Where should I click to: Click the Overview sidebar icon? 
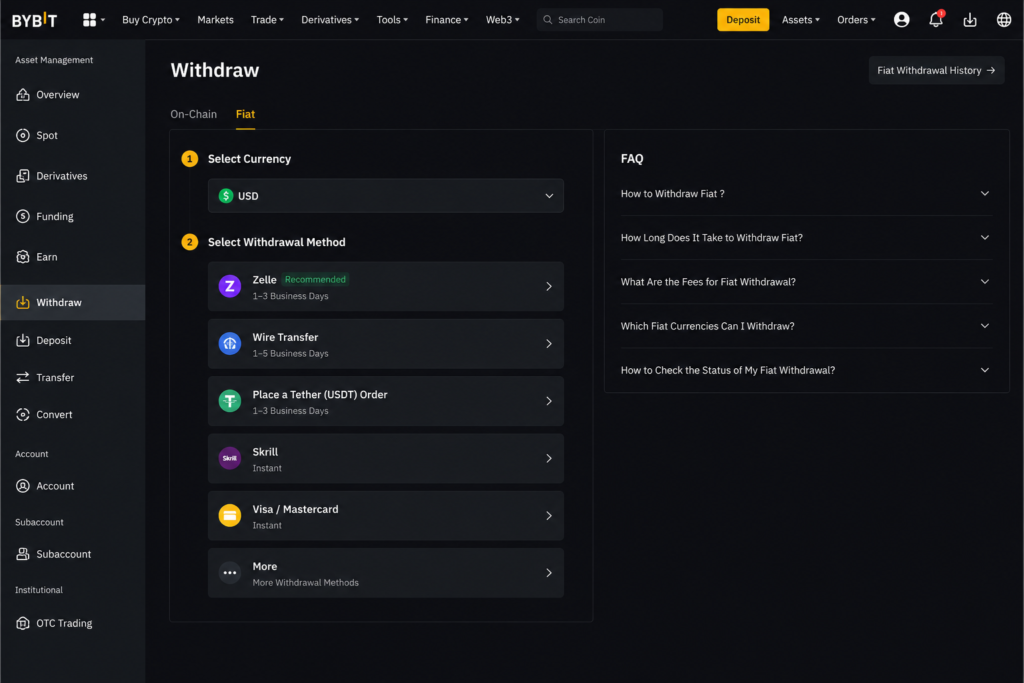pyautogui.click(x=23, y=95)
